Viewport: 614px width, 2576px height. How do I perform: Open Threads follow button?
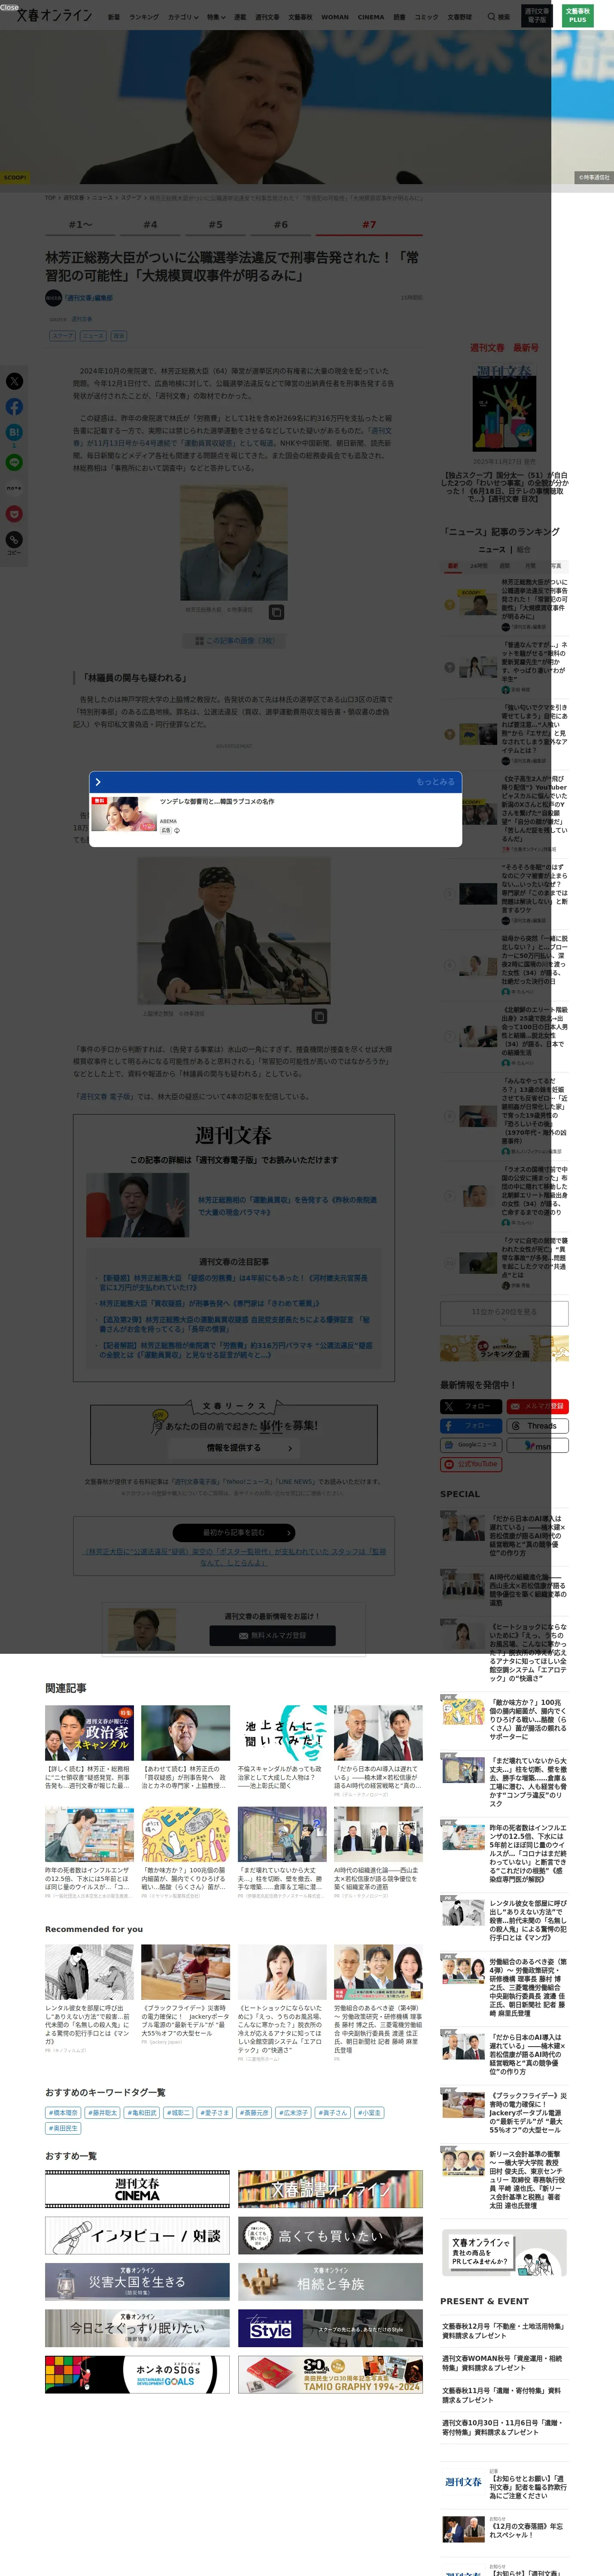coord(538,1425)
